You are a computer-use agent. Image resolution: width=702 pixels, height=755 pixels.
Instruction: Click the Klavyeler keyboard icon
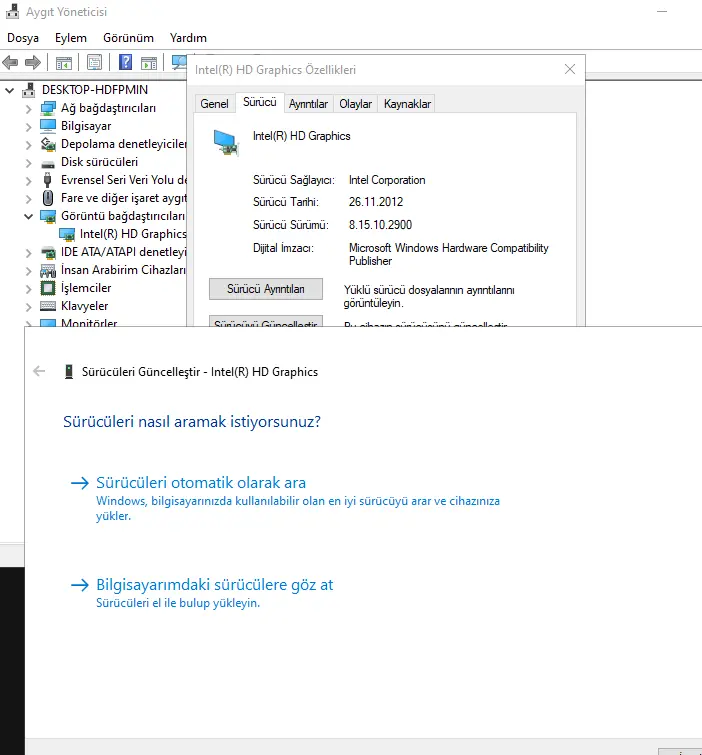pyautogui.click(x=48, y=306)
